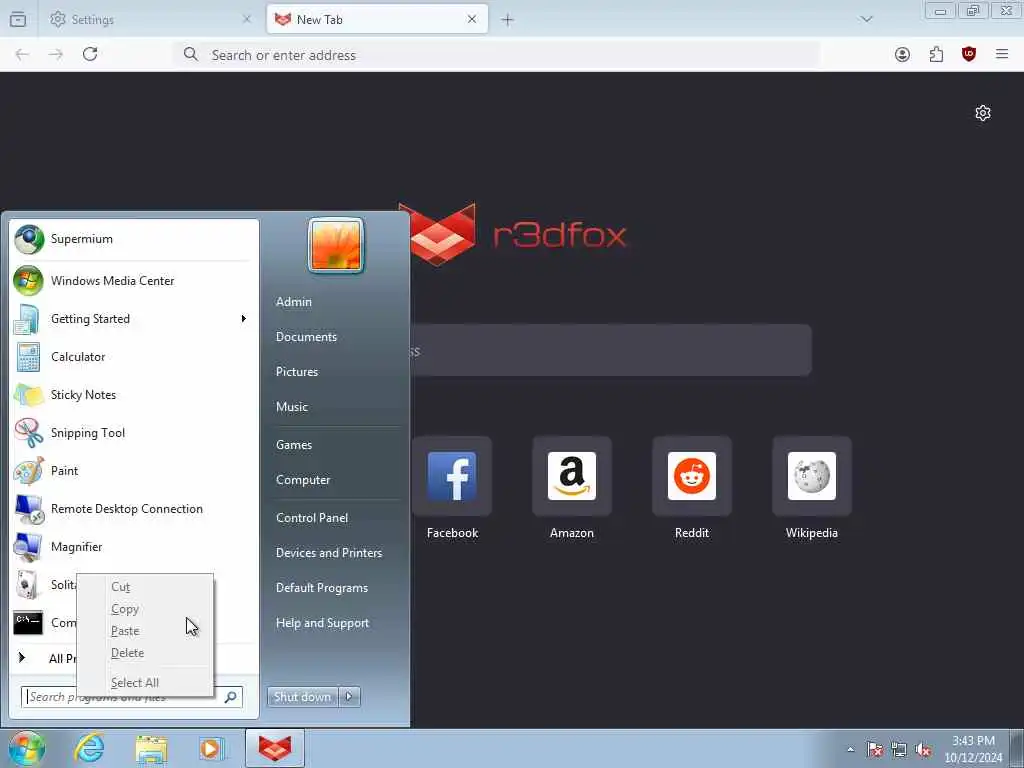
Task: Expand the Getting Started submenu arrow
Action: click(x=244, y=319)
